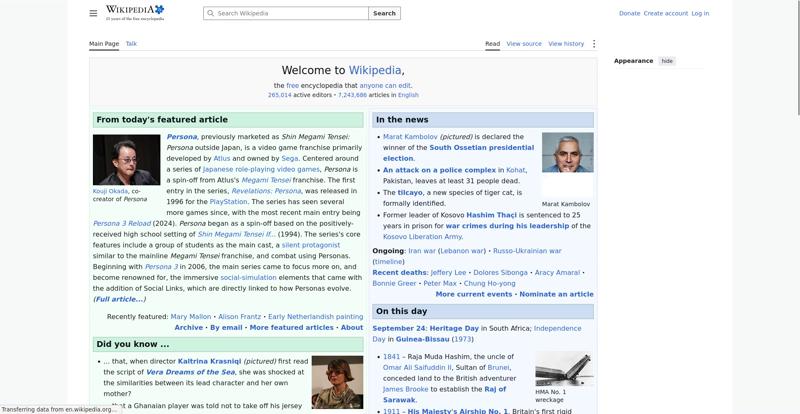Open Persona 3 Reload link
Image resolution: width=800 pixels, height=414 pixels.
click(122, 224)
